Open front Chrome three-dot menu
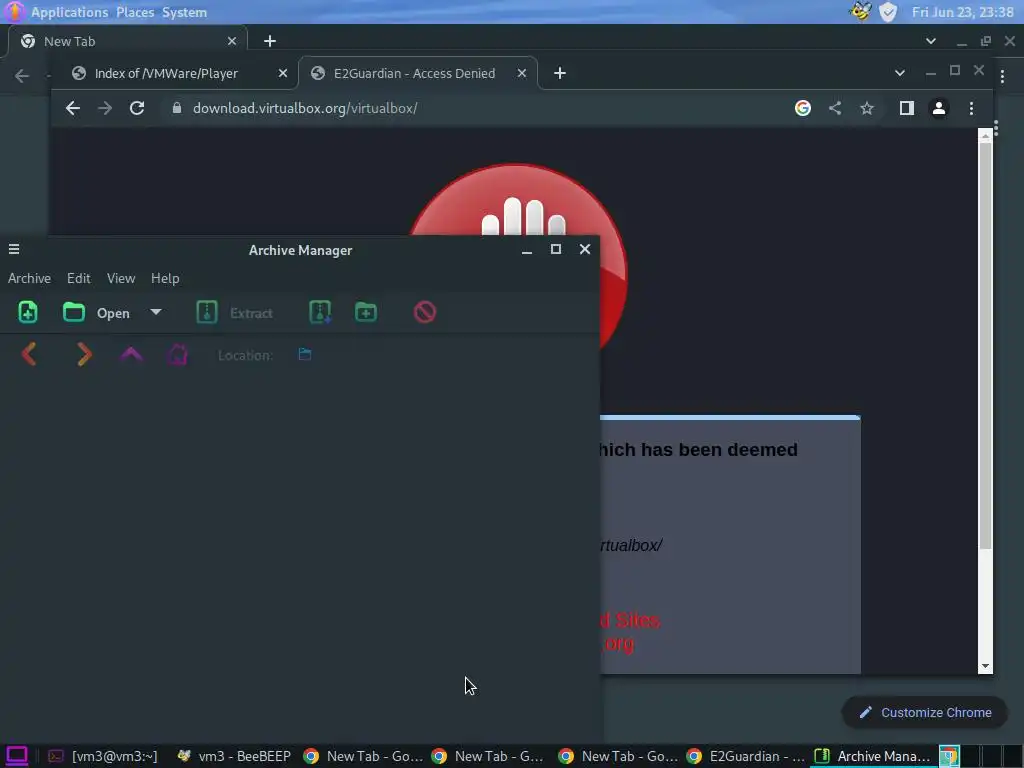This screenshot has width=1024, height=768. pyautogui.click(x=971, y=108)
